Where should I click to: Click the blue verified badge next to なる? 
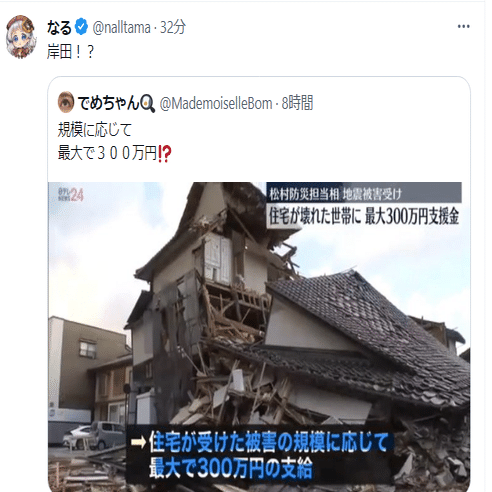click(x=81, y=27)
